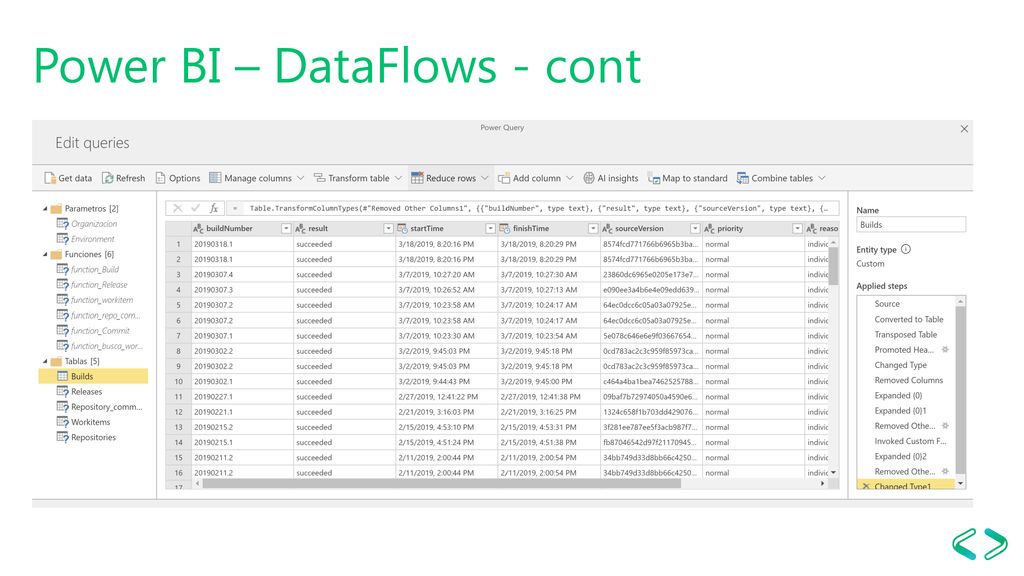Click the vertical scrollbar of data grid

833,264
